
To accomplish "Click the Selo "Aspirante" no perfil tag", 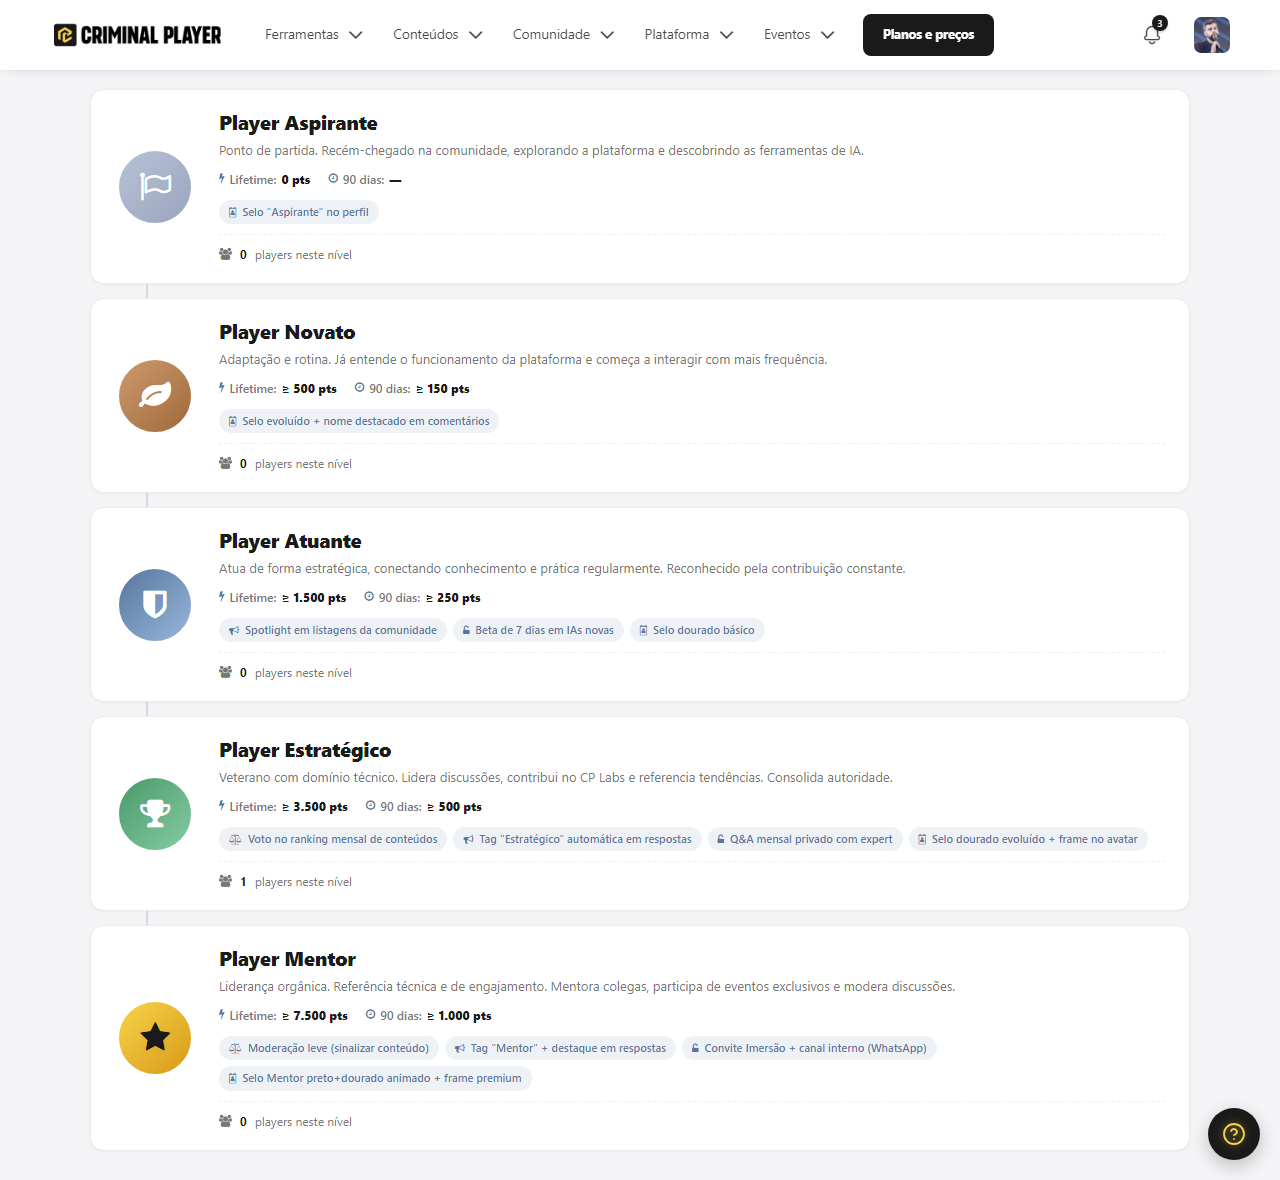I will [x=299, y=212].
